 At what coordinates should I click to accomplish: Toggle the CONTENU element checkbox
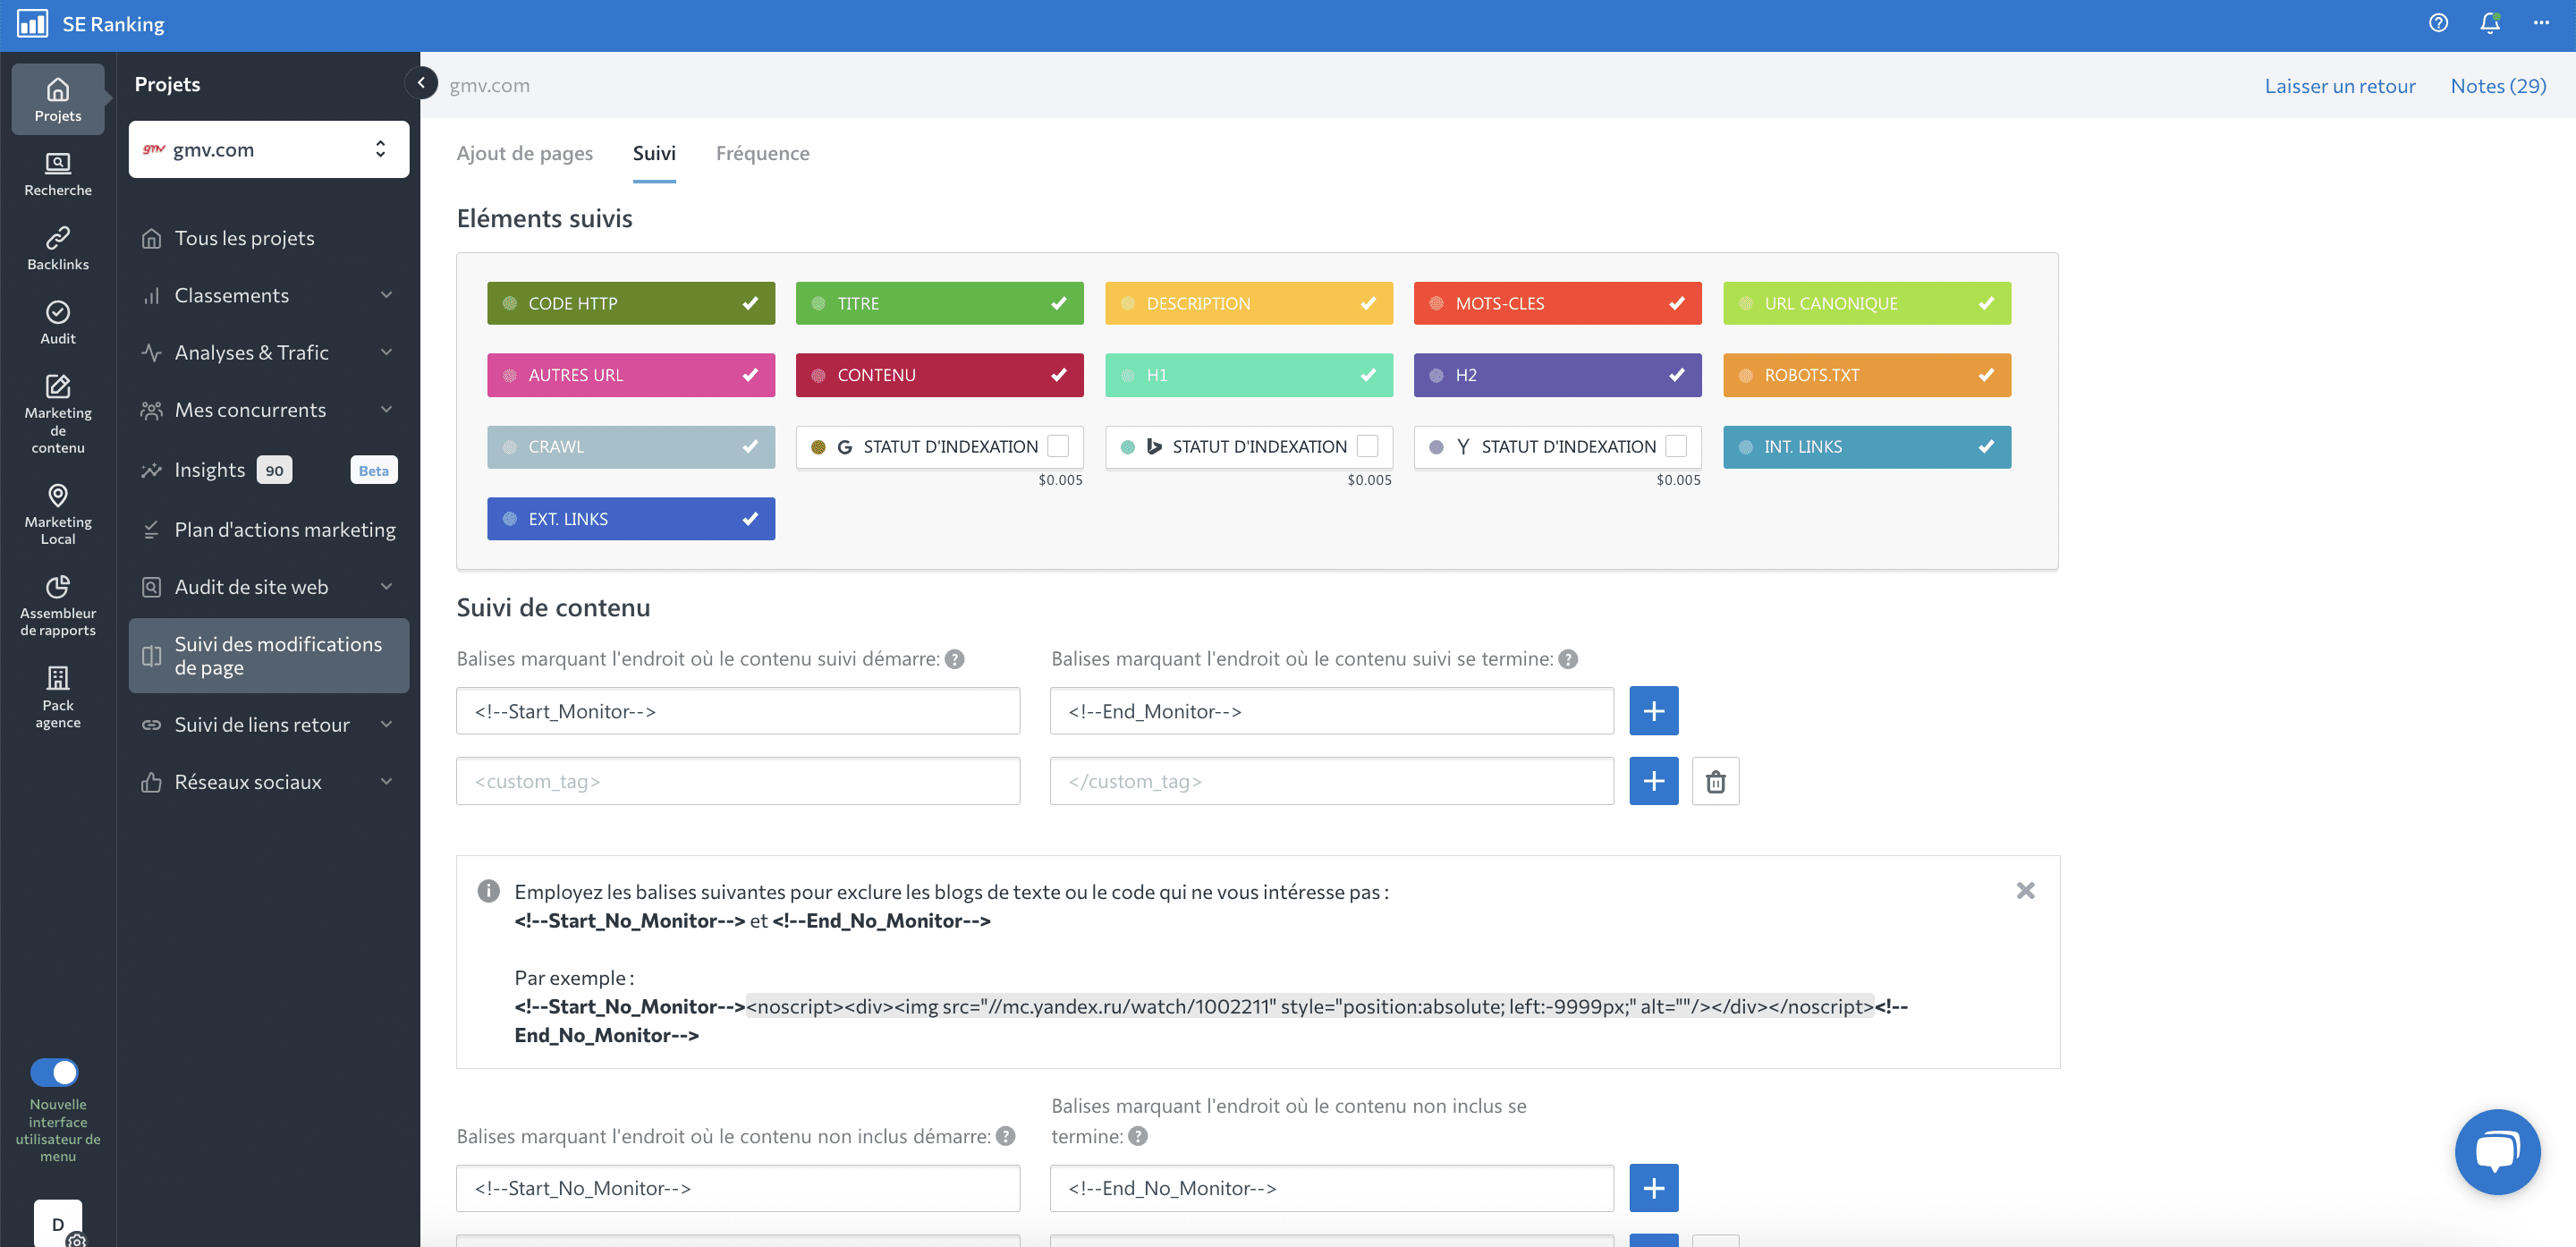pyautogui.click(x=1058, y=375)
